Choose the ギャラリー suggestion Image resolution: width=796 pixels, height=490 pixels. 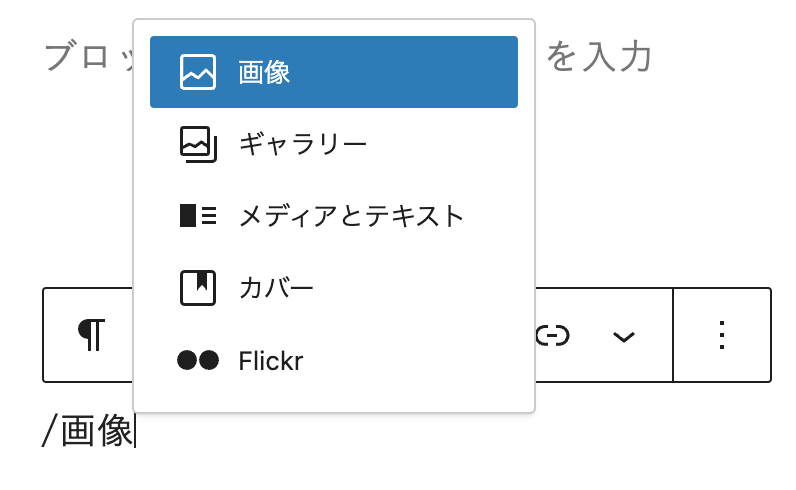(303, 144)
